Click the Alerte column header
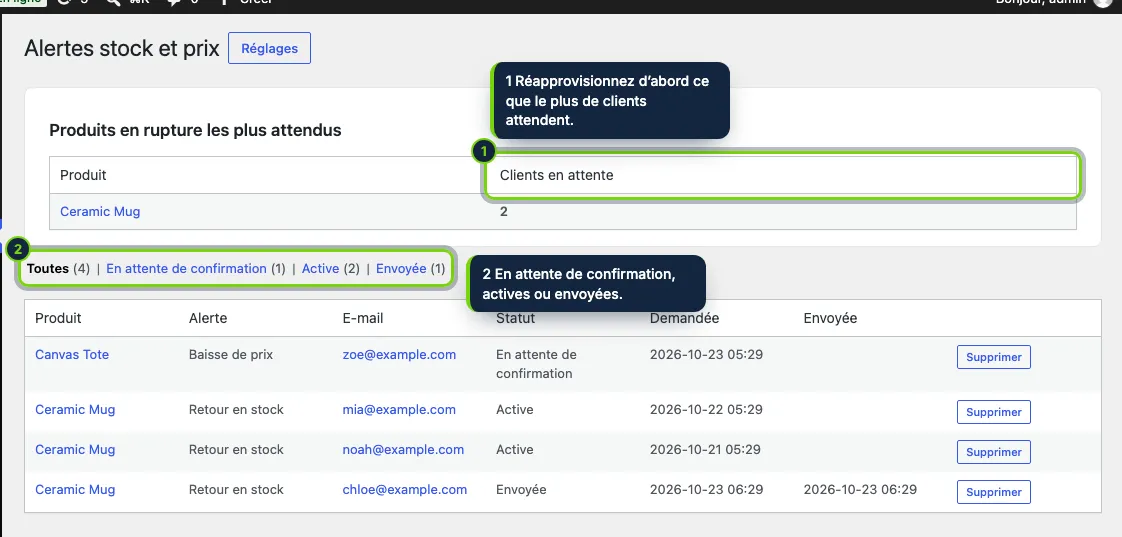Screen dimensions: 1122x537 click(208, 318)
